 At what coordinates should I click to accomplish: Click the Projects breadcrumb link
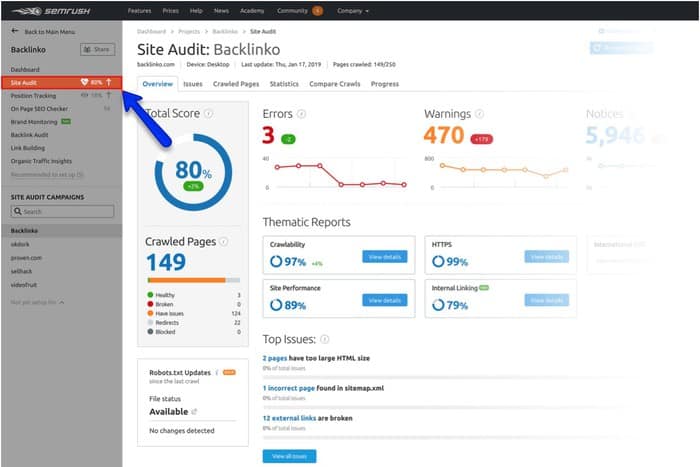[189, 31]
